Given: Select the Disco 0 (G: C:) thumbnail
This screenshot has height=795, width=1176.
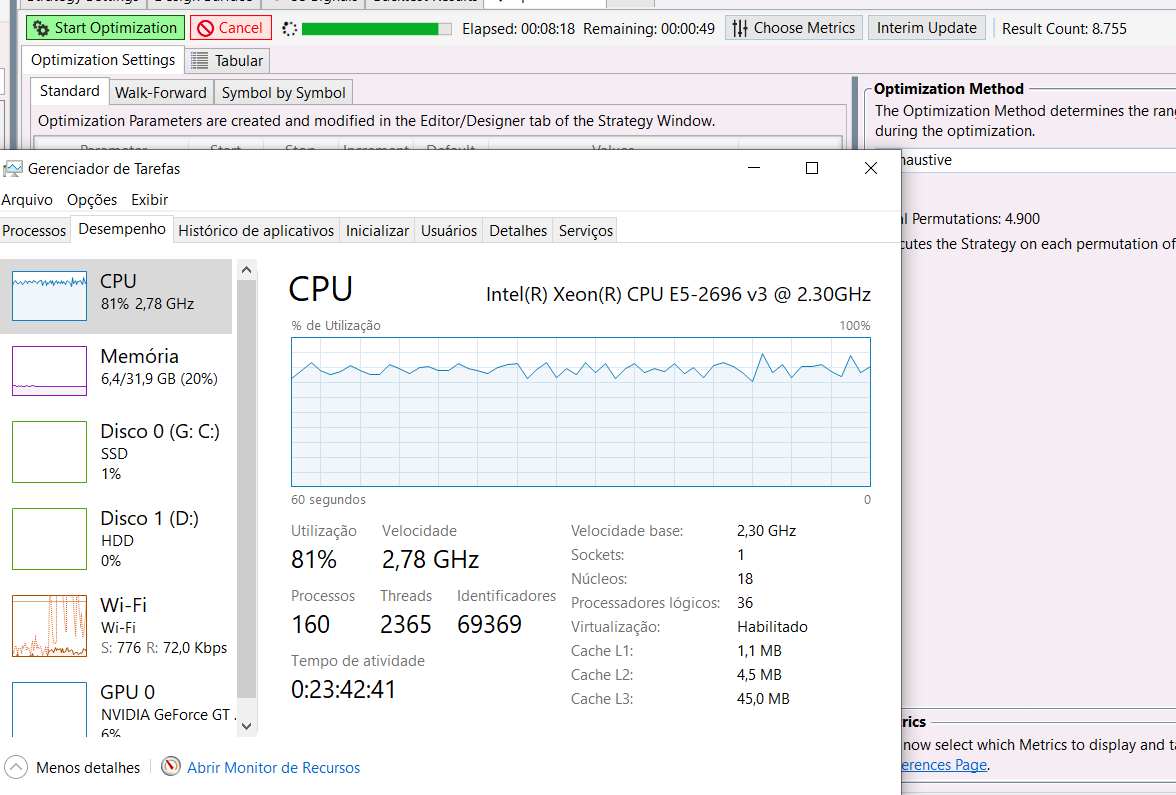Looking at the screenshot, I should 50,452.
